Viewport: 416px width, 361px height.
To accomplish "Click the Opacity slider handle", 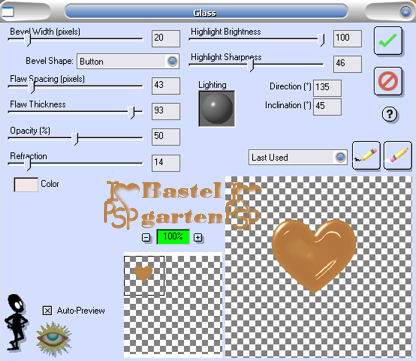I will click(x=76, y=138).
